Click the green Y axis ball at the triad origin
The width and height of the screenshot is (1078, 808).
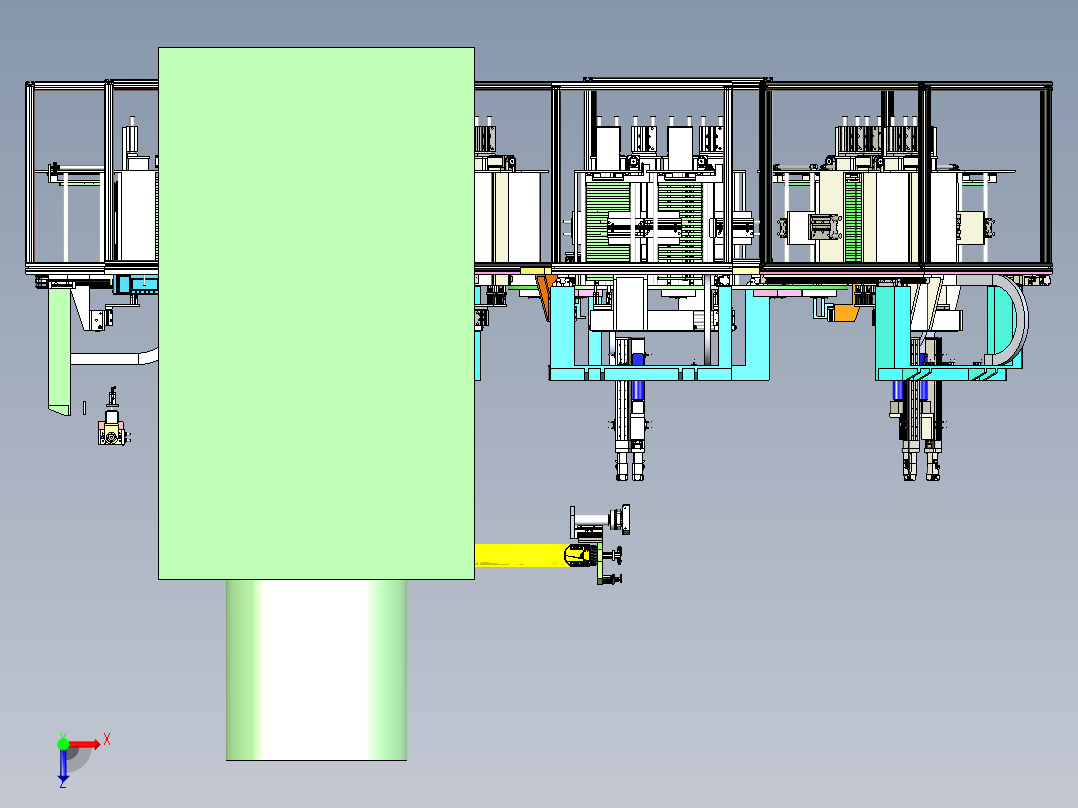(63, 744)
